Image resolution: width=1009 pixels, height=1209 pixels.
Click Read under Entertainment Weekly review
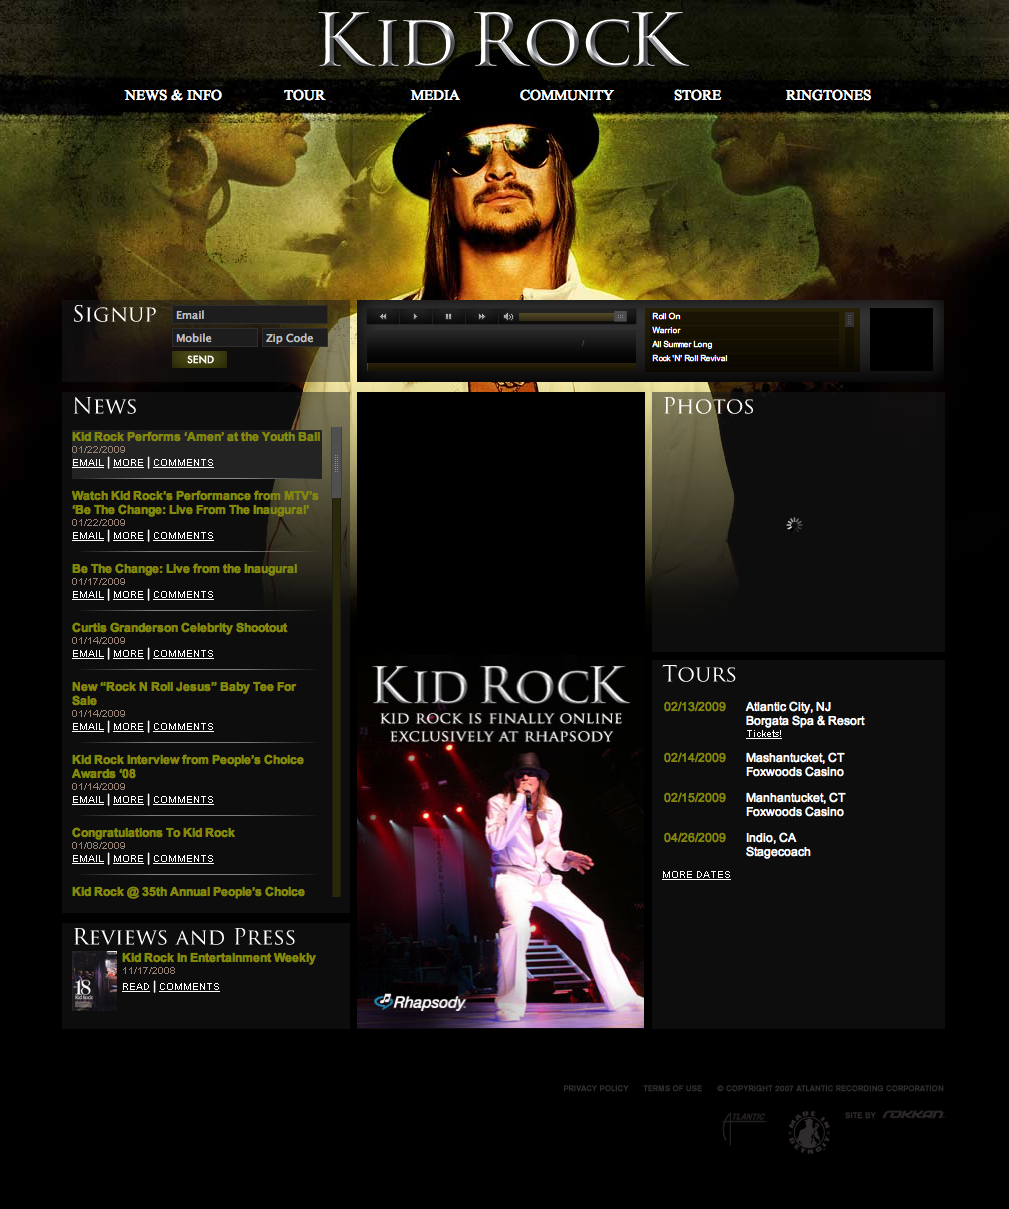point(136,987)
